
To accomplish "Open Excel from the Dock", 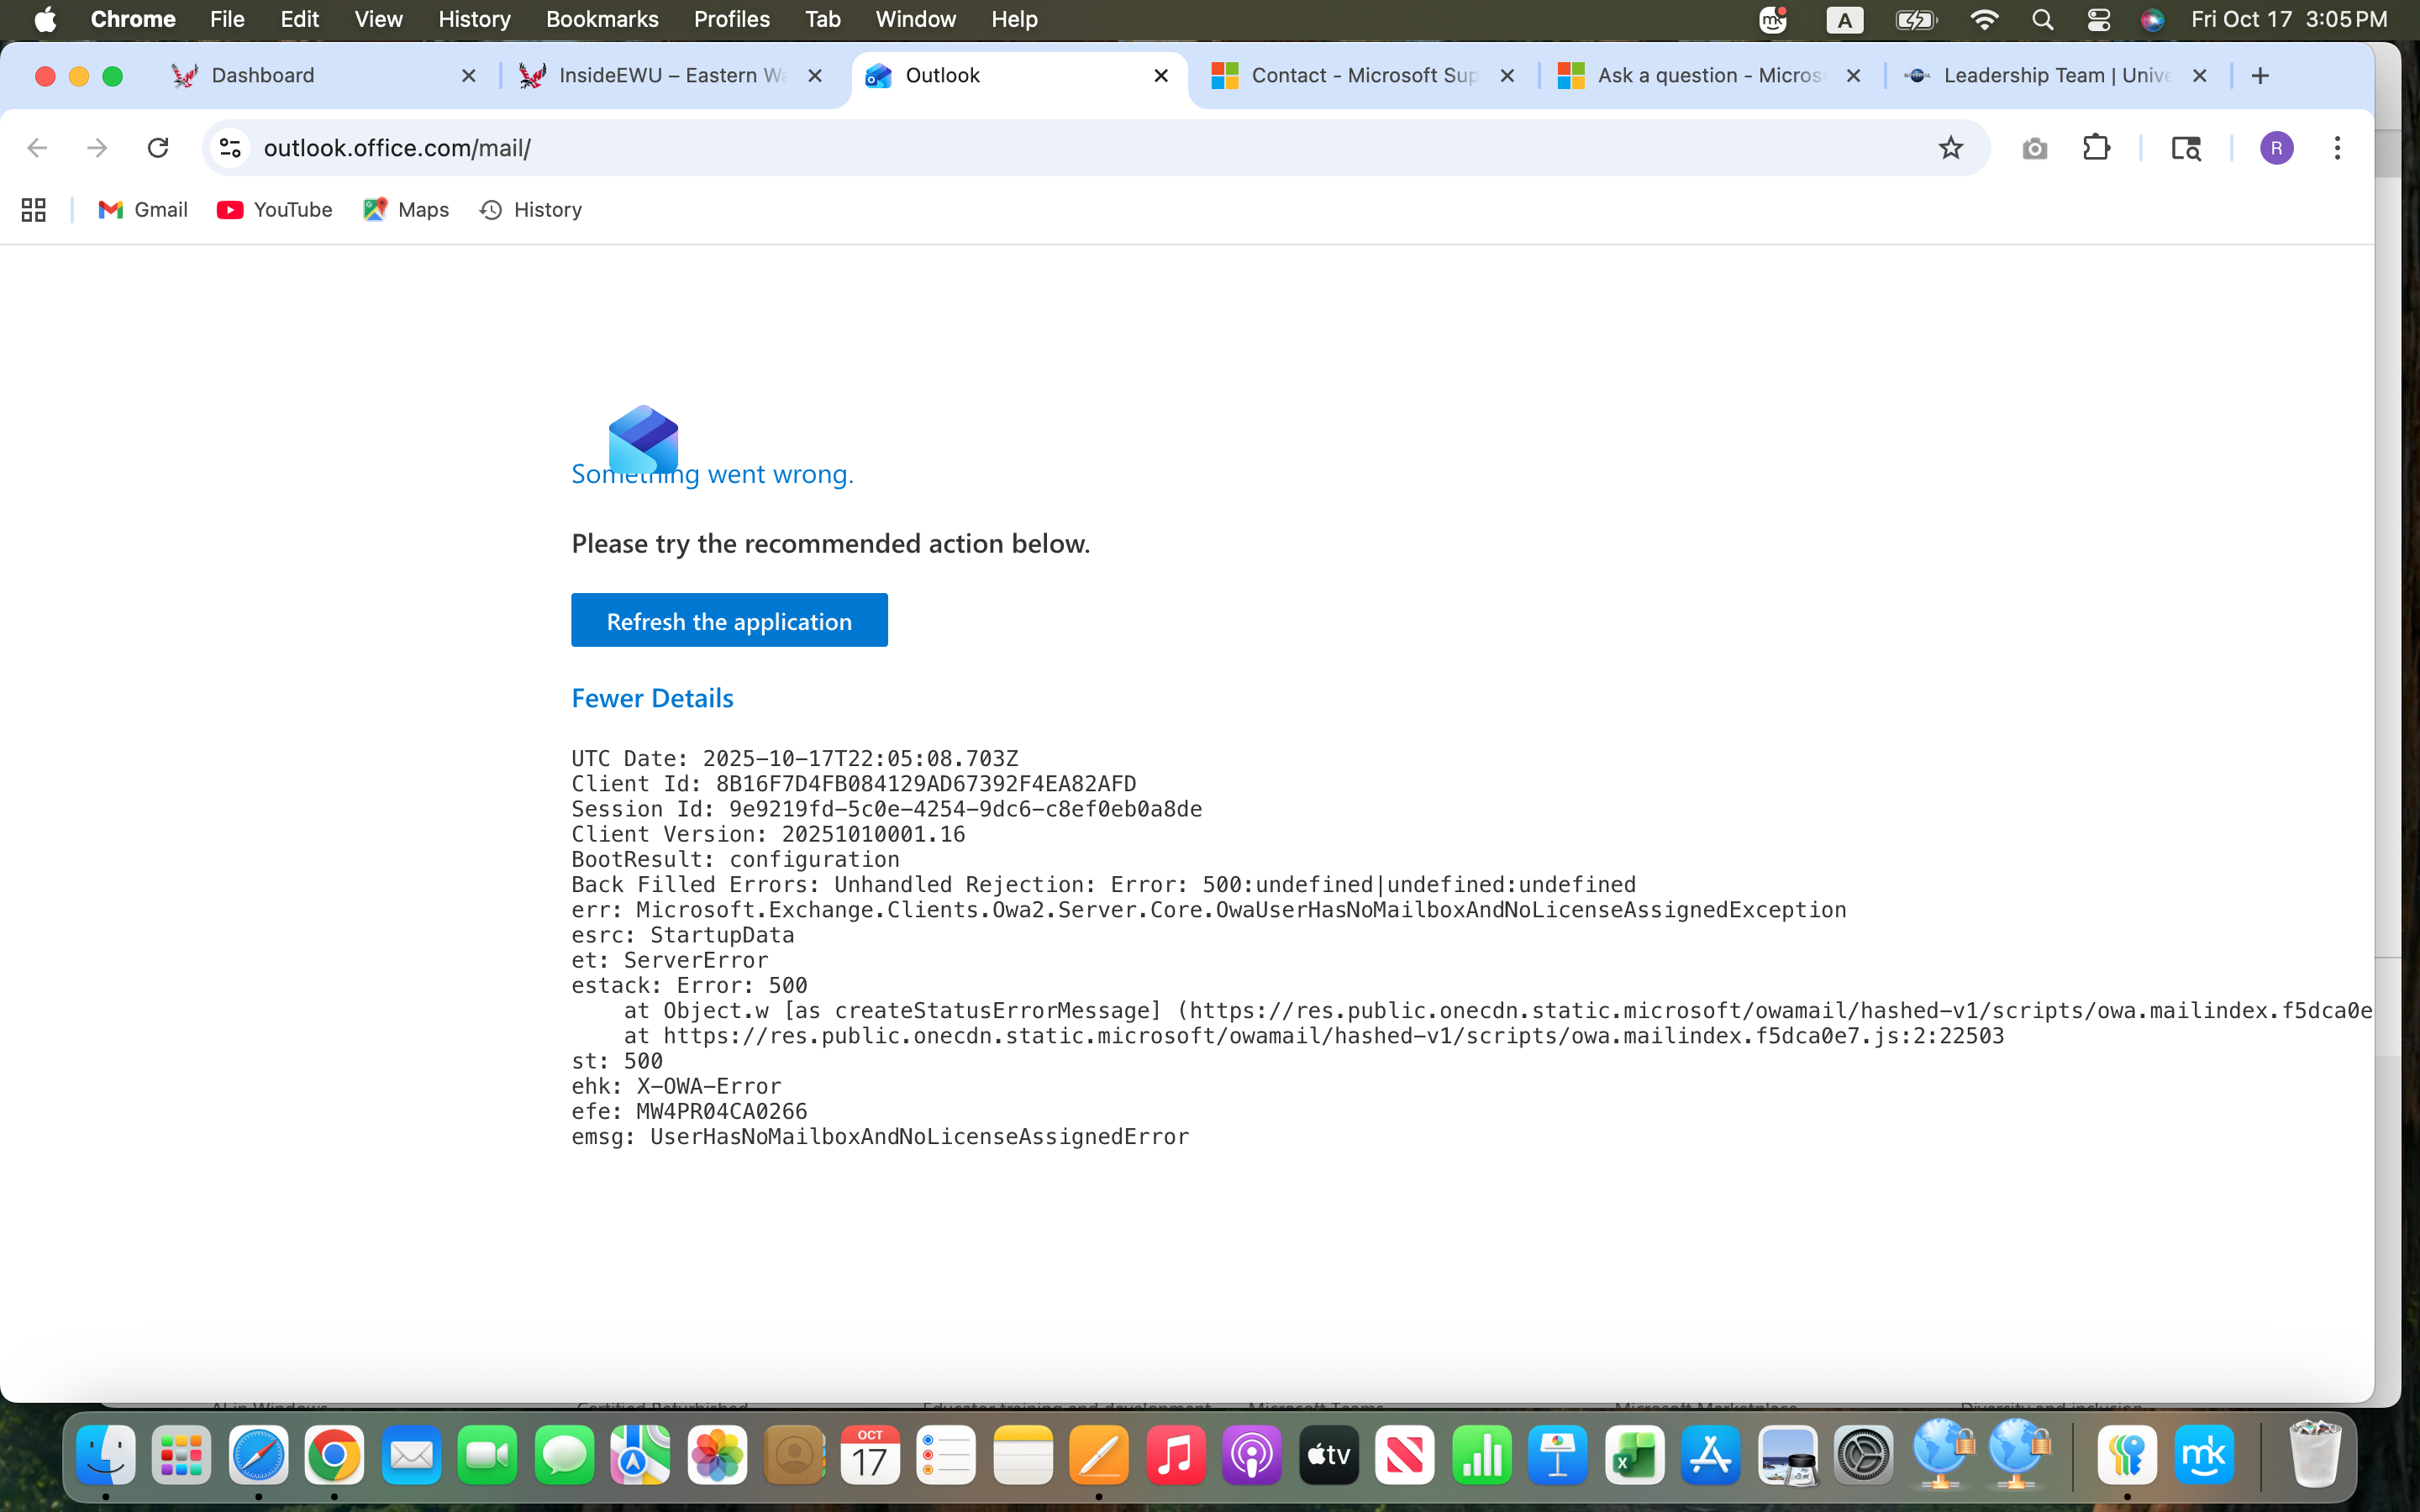I will 1635,1455.
